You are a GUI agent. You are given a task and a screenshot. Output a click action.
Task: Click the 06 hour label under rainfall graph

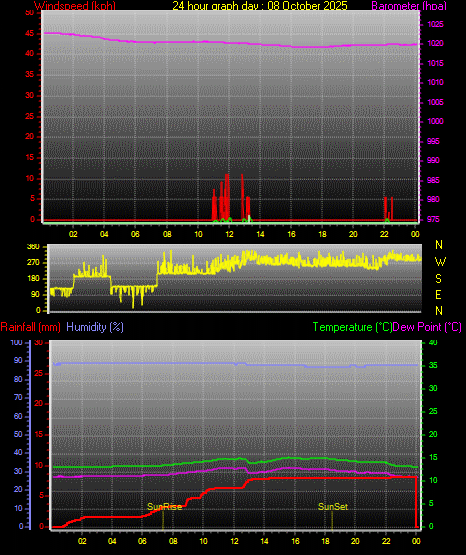coord(142,541)
